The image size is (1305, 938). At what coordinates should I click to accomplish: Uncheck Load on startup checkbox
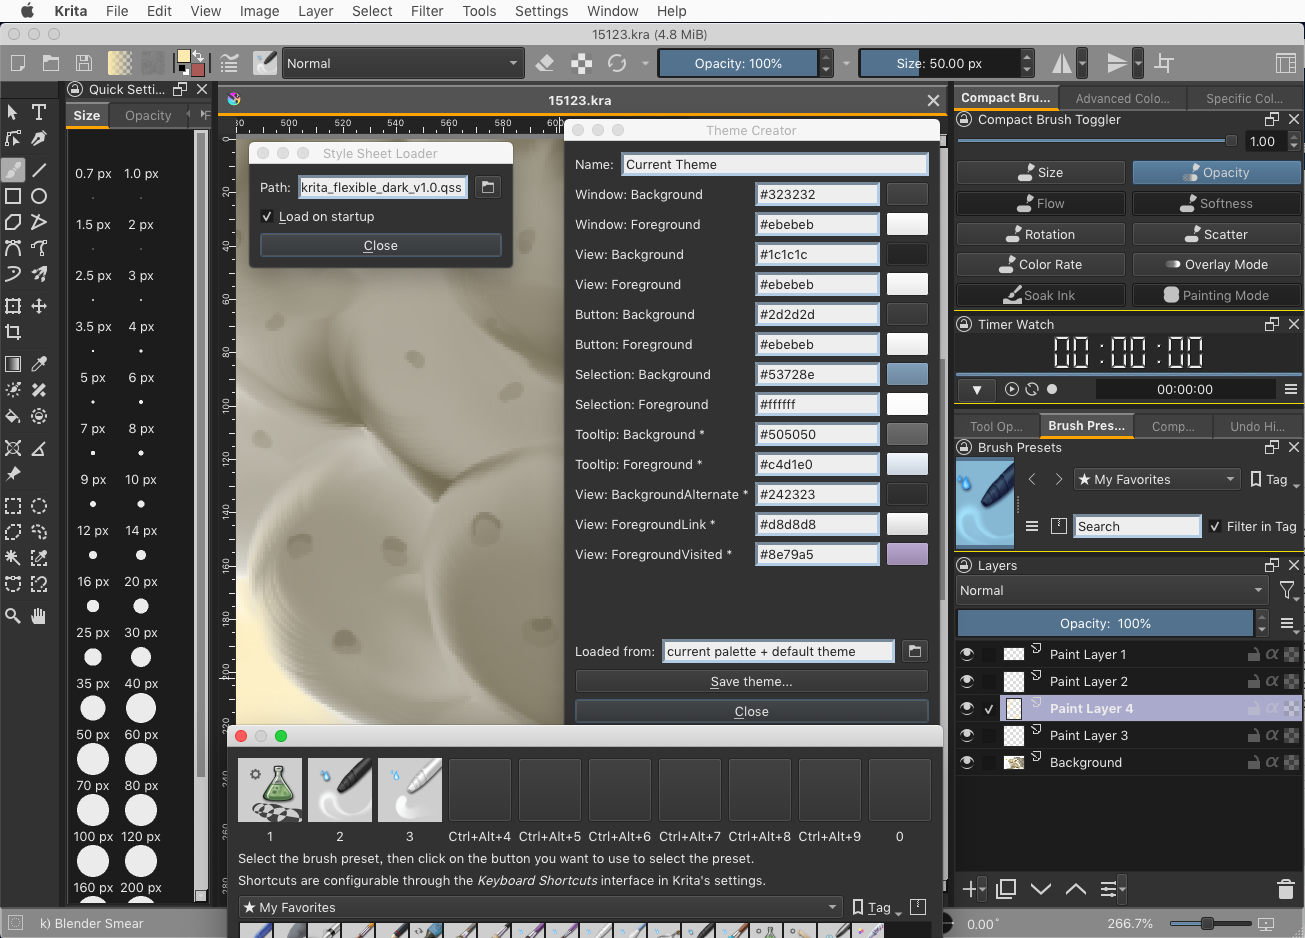pos(267,217)
